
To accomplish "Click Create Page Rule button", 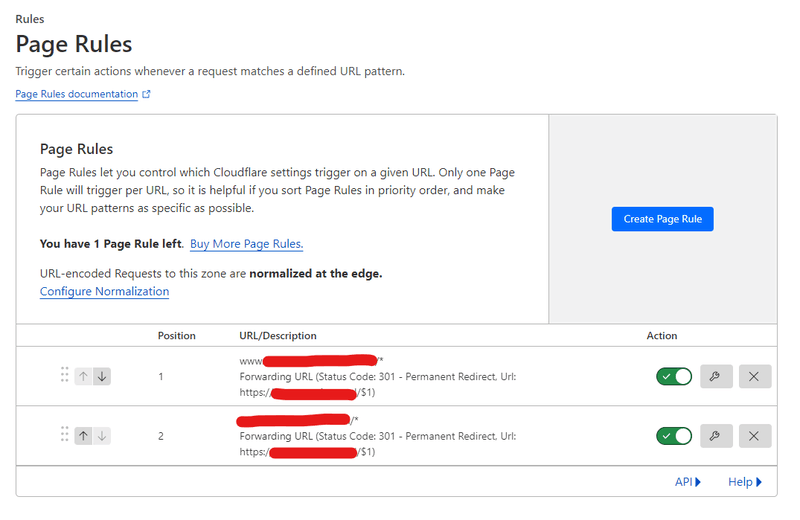I will tap(662, 219).
